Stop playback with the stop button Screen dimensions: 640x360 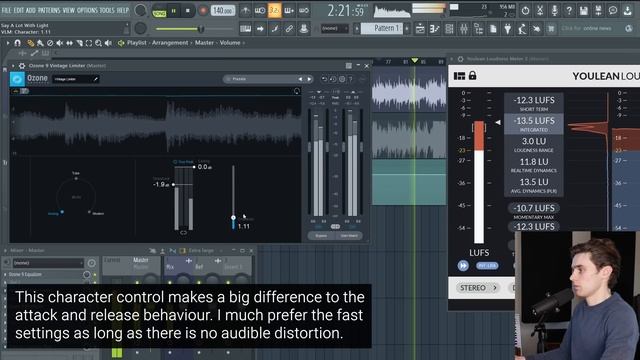[188, 11]
